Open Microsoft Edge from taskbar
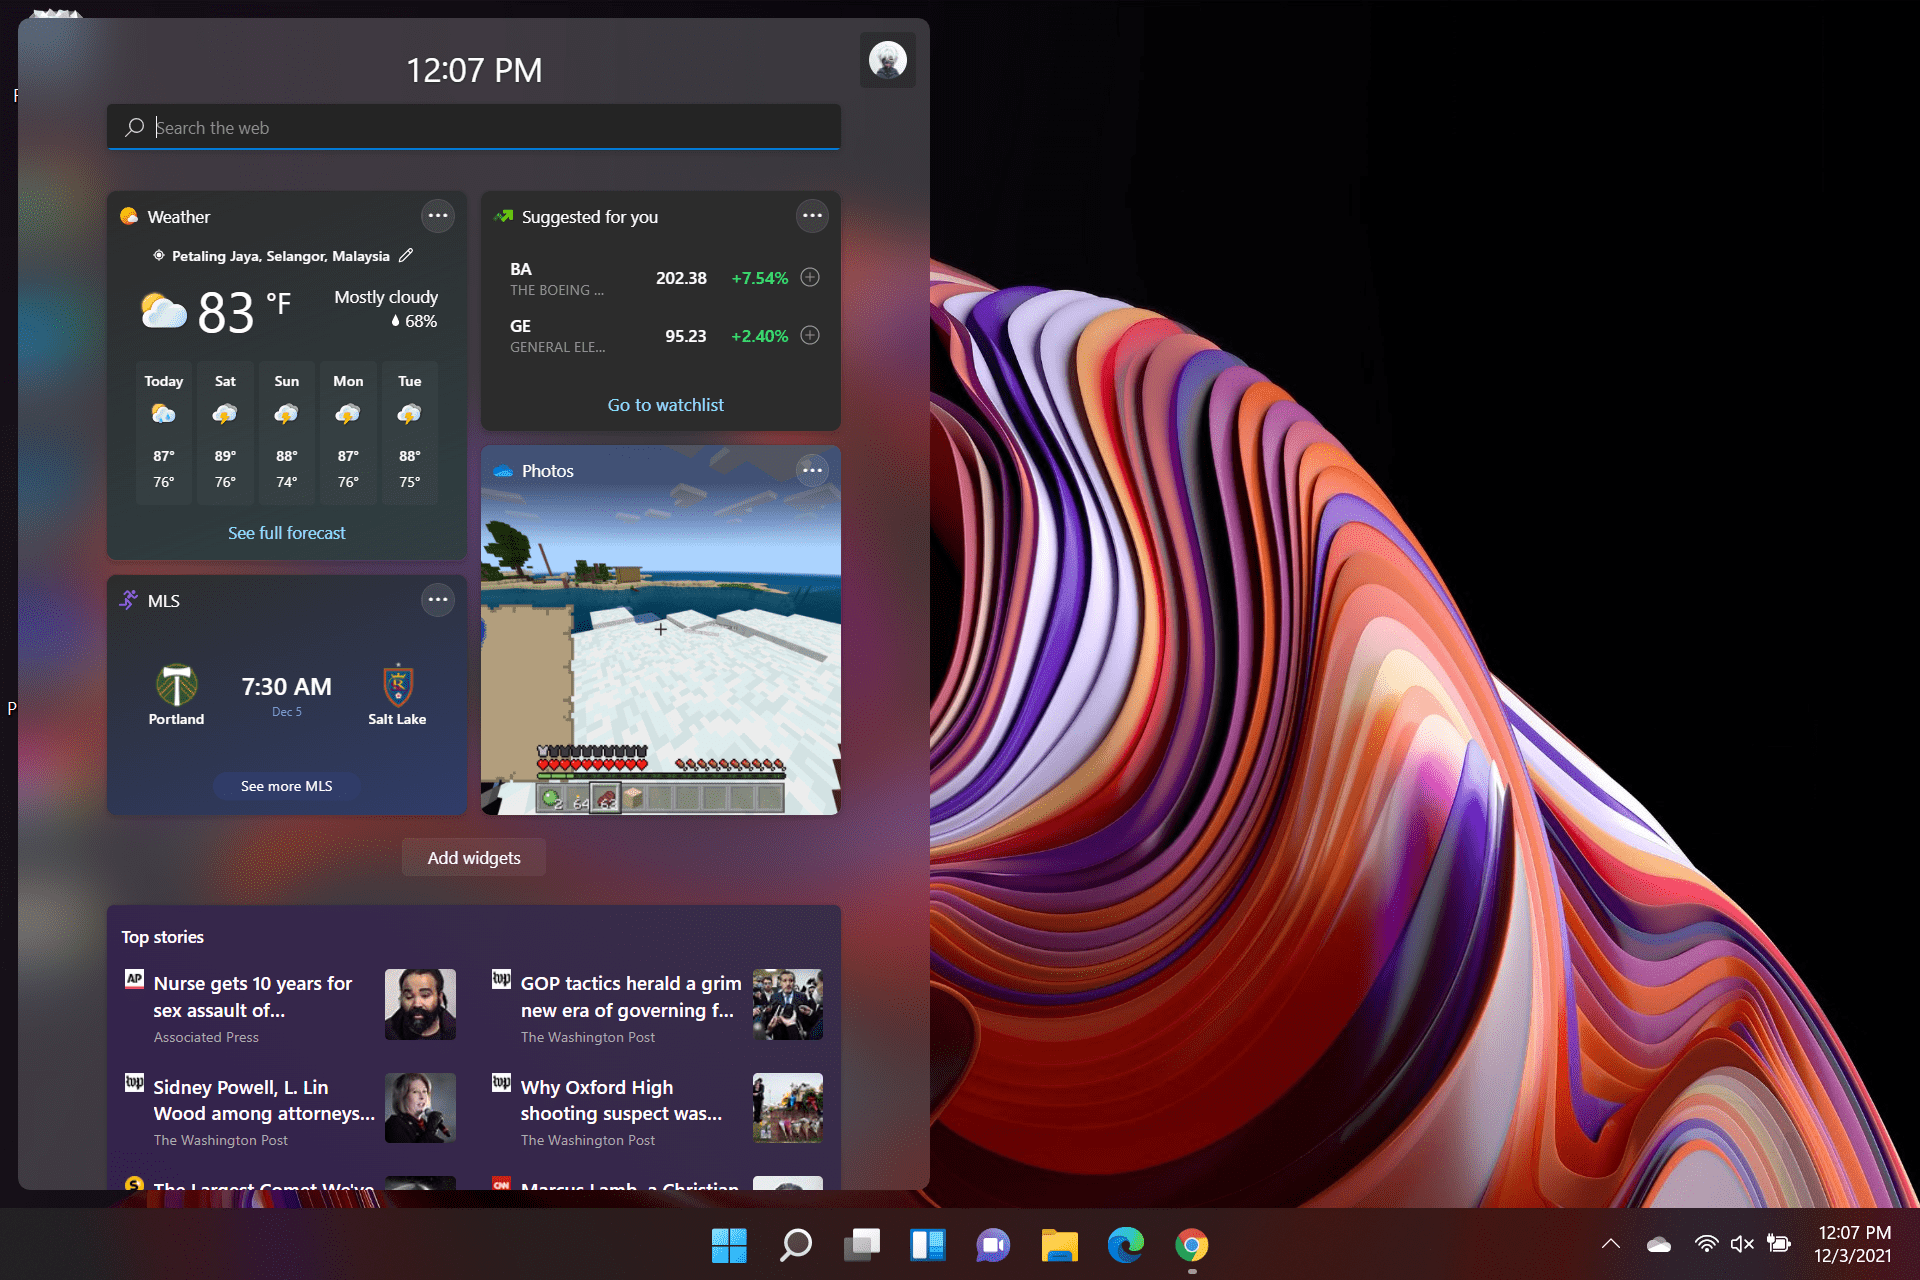Image resolution: width=1920 pixels, height=1280 pixels. click(x=1125, y=1245)
